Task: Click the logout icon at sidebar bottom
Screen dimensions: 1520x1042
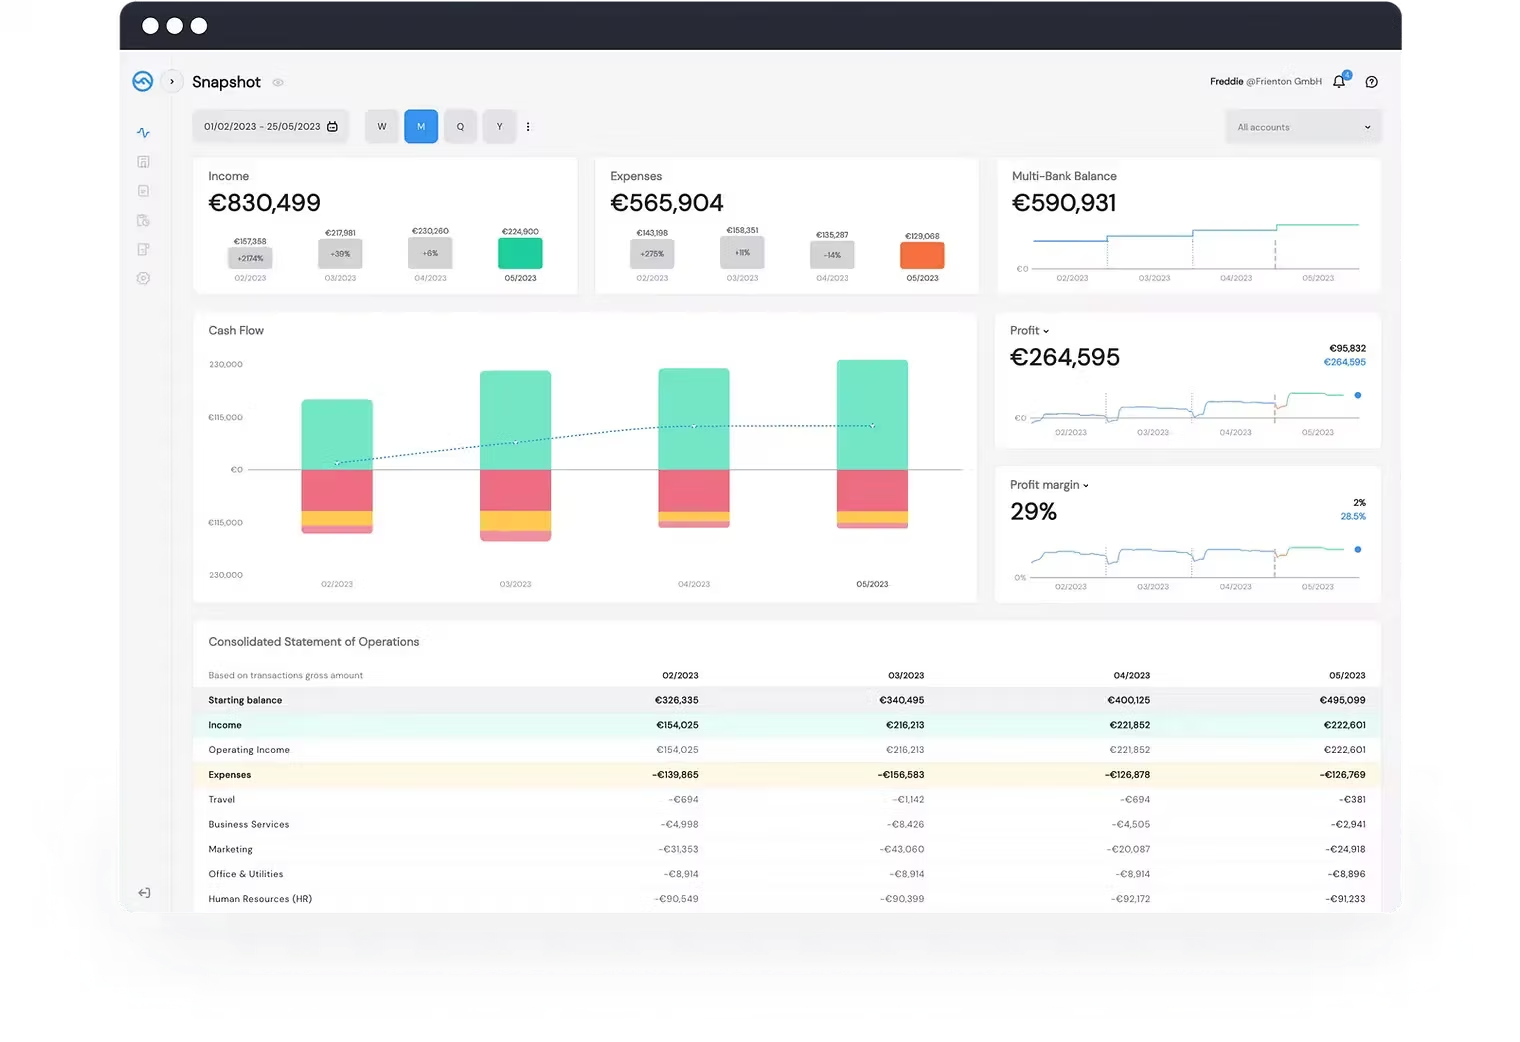Action: point(144,893)
